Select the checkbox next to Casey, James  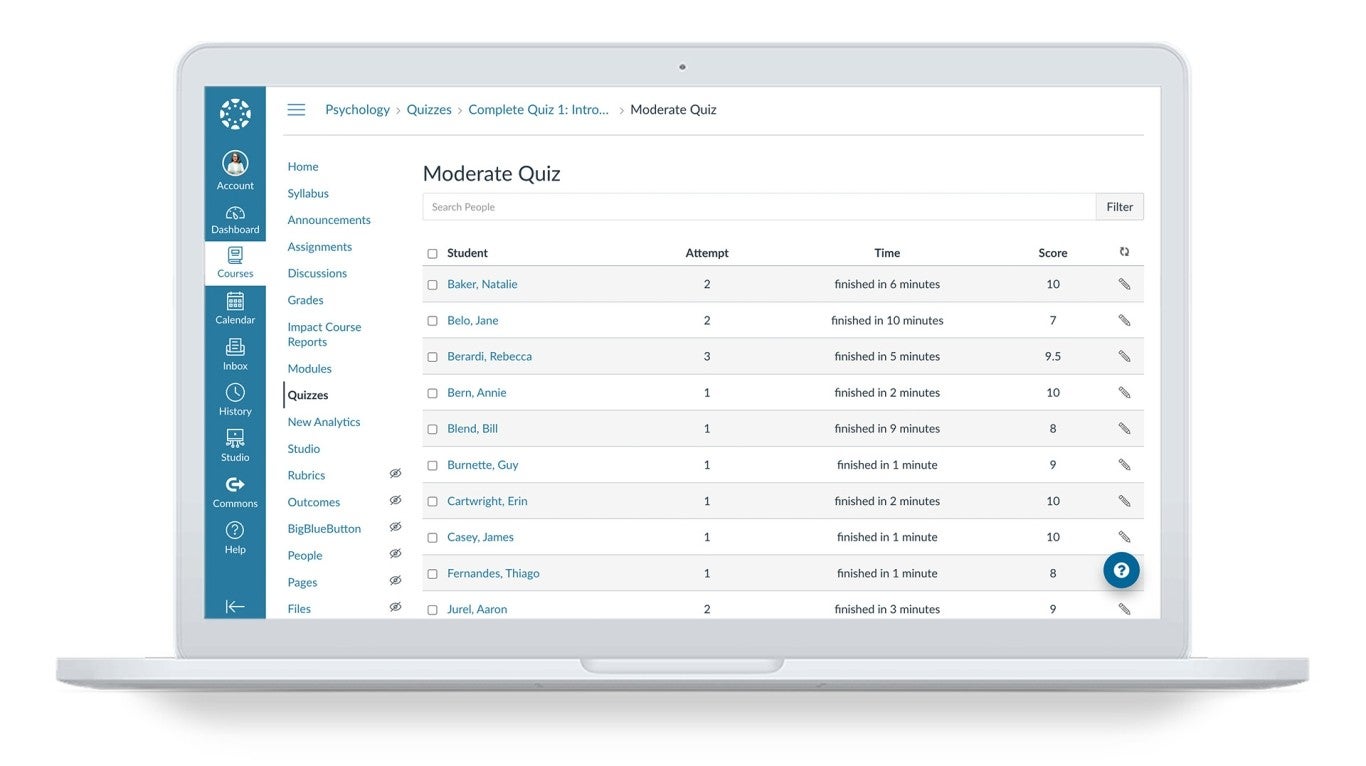432,538
